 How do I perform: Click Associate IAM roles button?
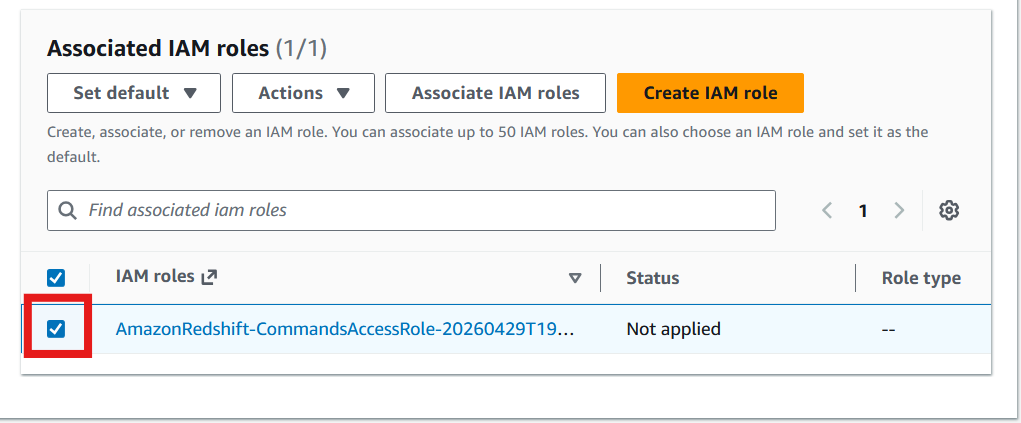click(496, 93)
